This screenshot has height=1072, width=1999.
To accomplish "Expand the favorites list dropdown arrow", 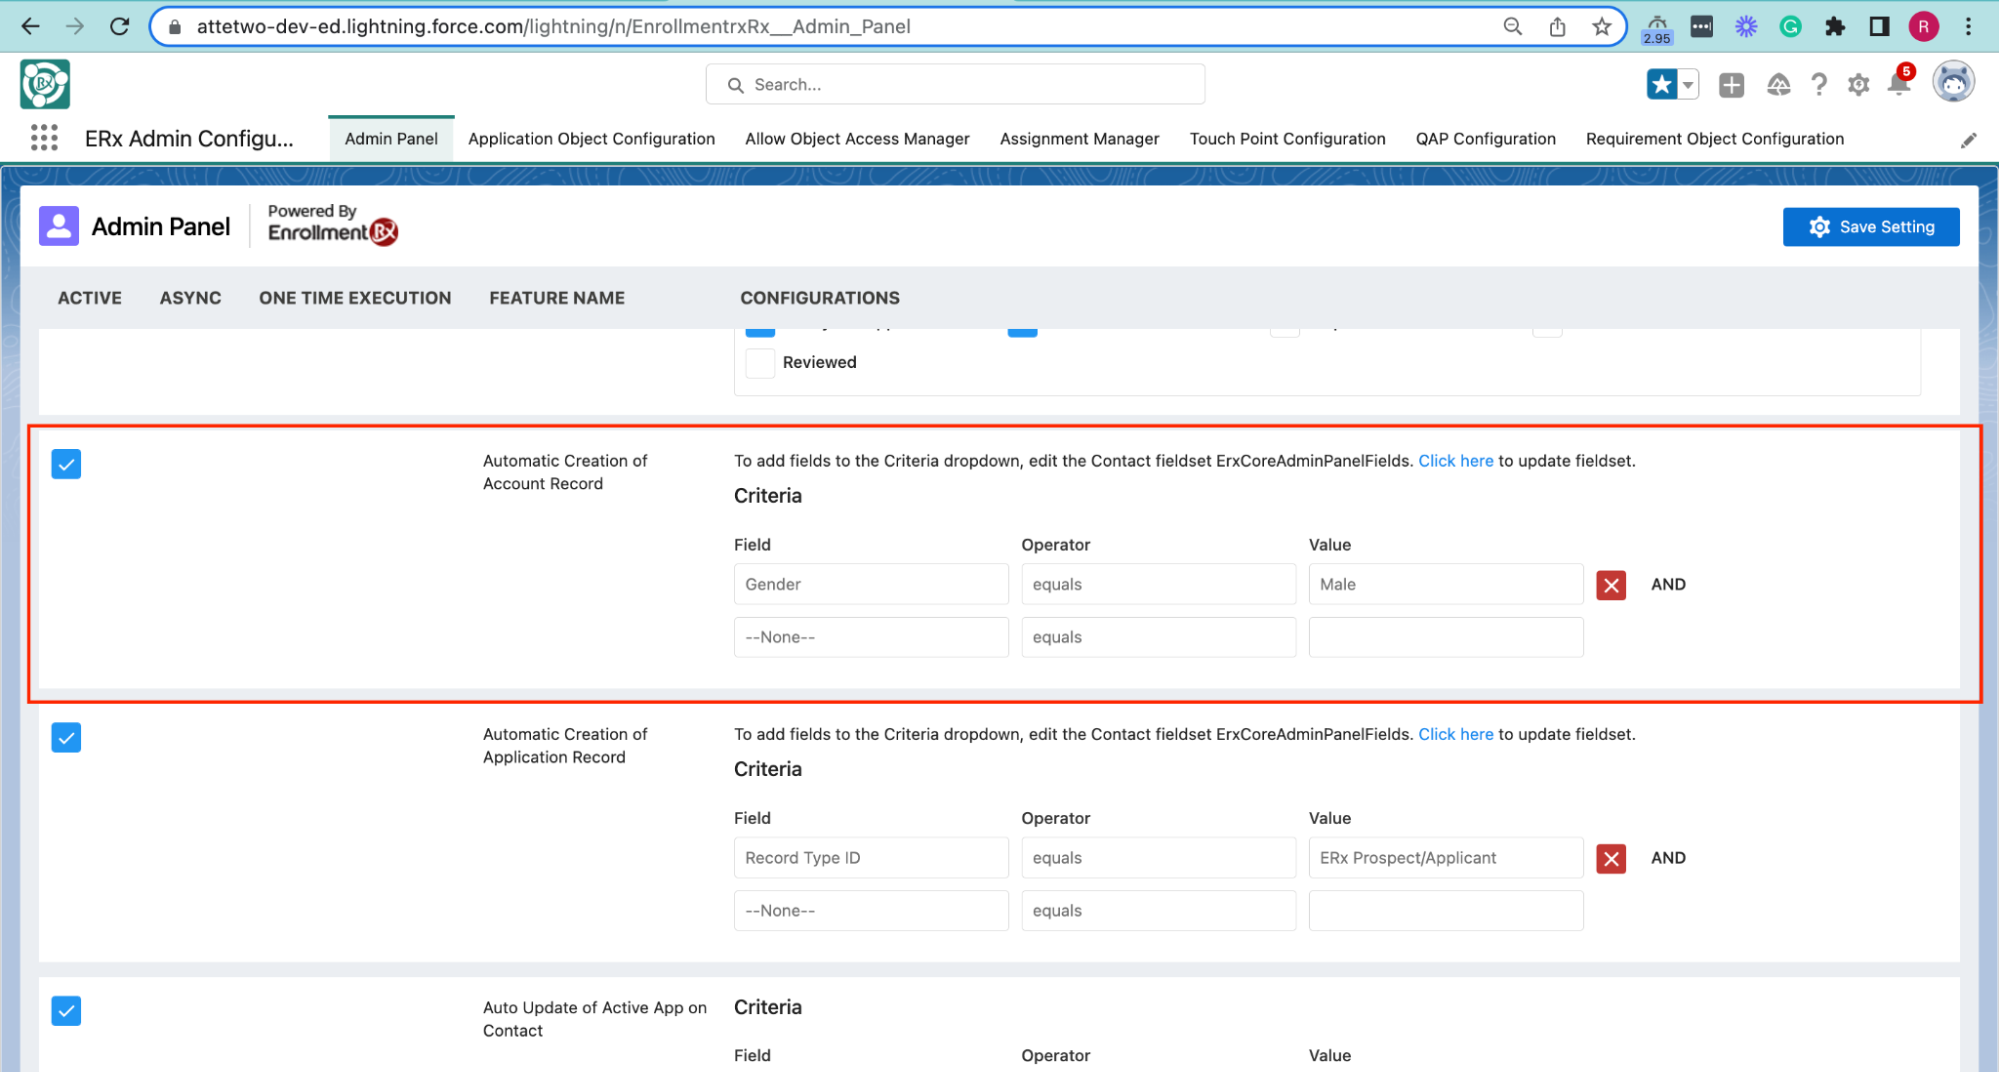I will (1688, 85).
